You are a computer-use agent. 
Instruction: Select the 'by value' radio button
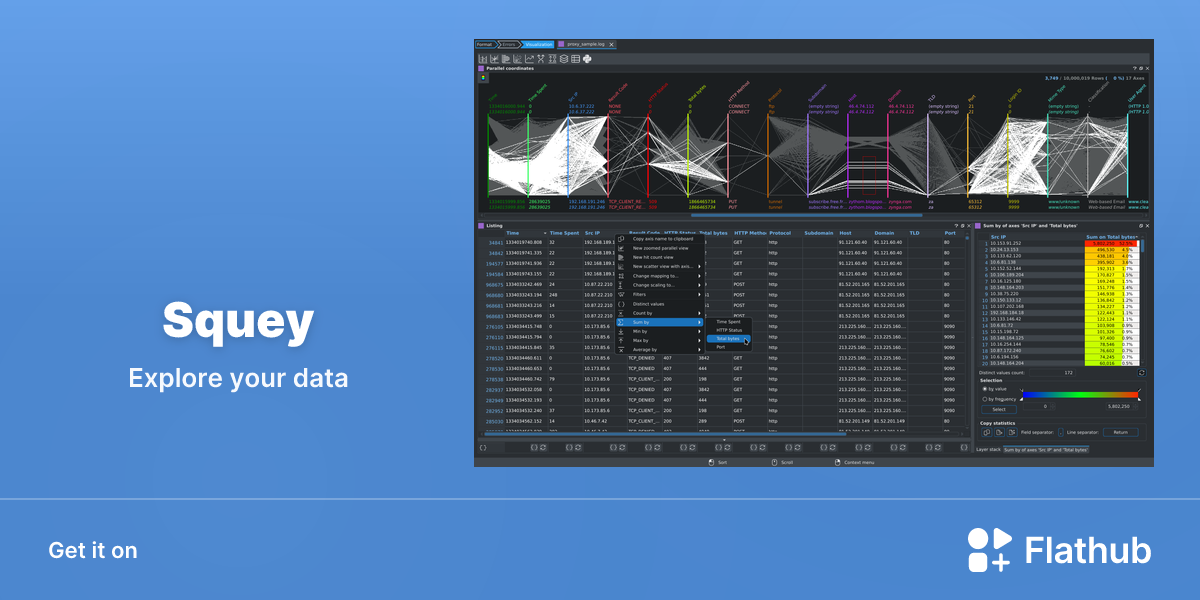985,389
